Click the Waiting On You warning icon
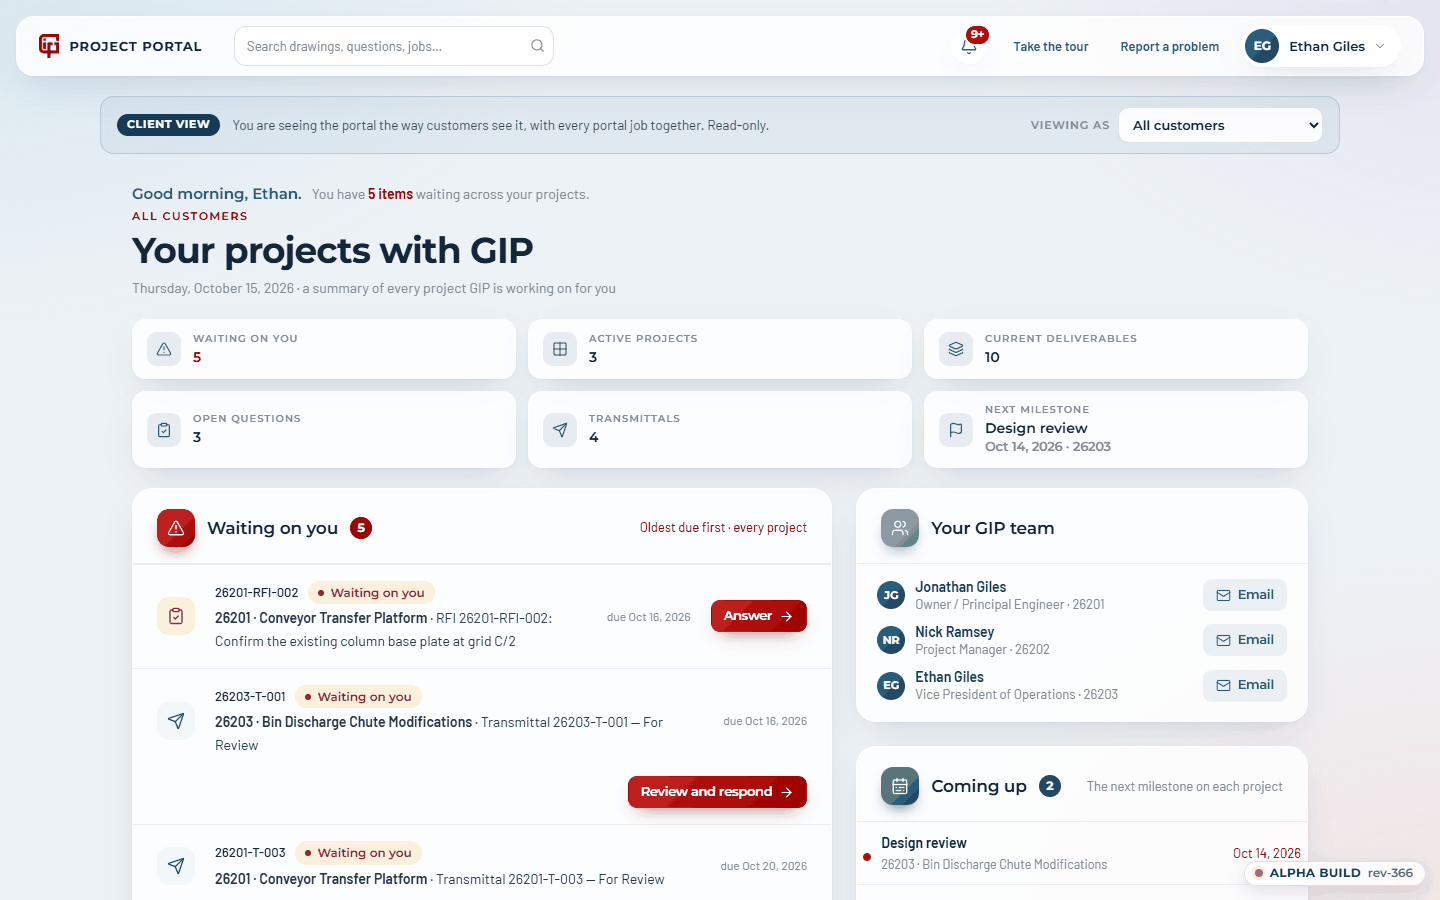Viewport: 1440px width, 900px height. pos(164,349)
